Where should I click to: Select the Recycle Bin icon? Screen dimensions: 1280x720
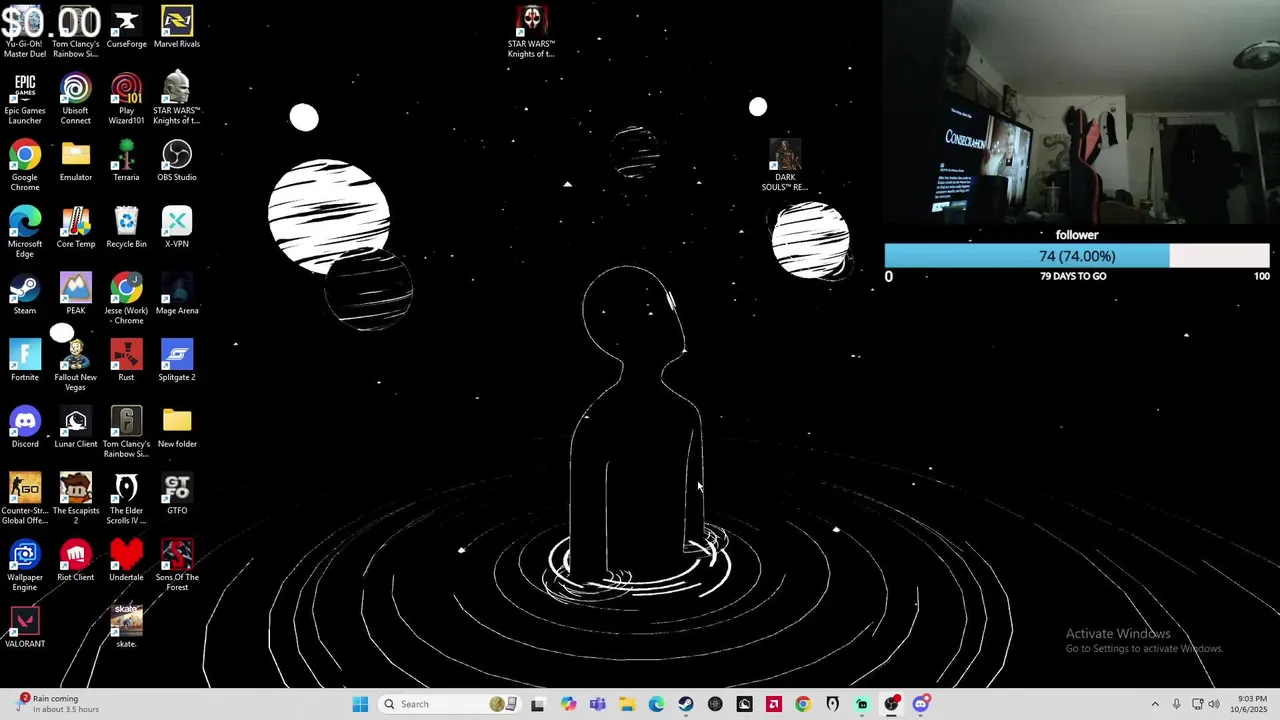click(126, 228)
